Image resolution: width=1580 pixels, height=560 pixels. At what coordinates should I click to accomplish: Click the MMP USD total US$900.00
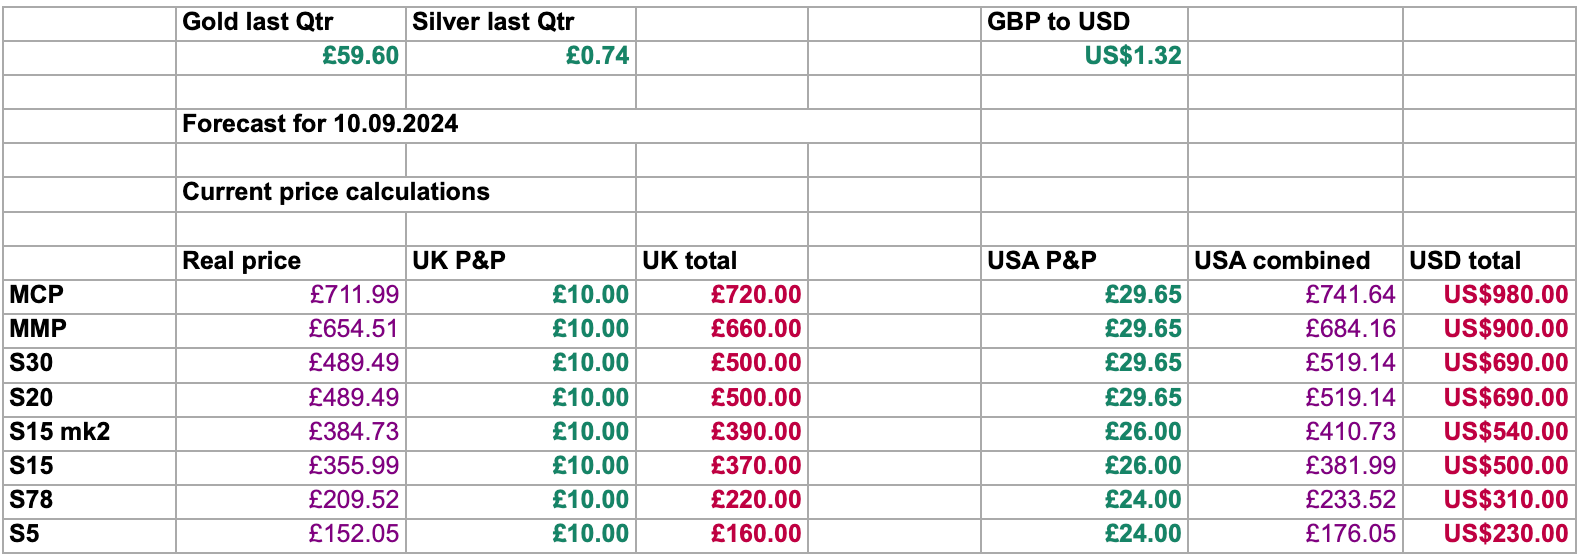pyautogui.click(x=1505, y=329)
